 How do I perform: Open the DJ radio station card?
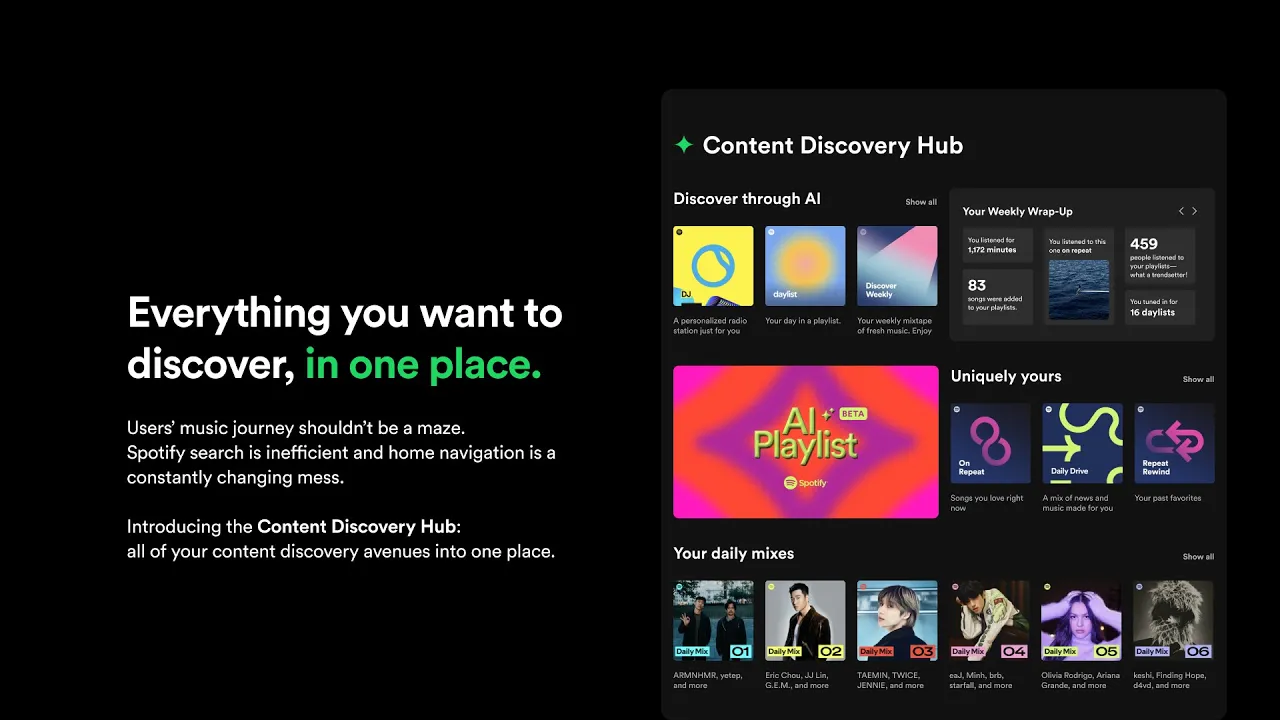coord(713,266)
